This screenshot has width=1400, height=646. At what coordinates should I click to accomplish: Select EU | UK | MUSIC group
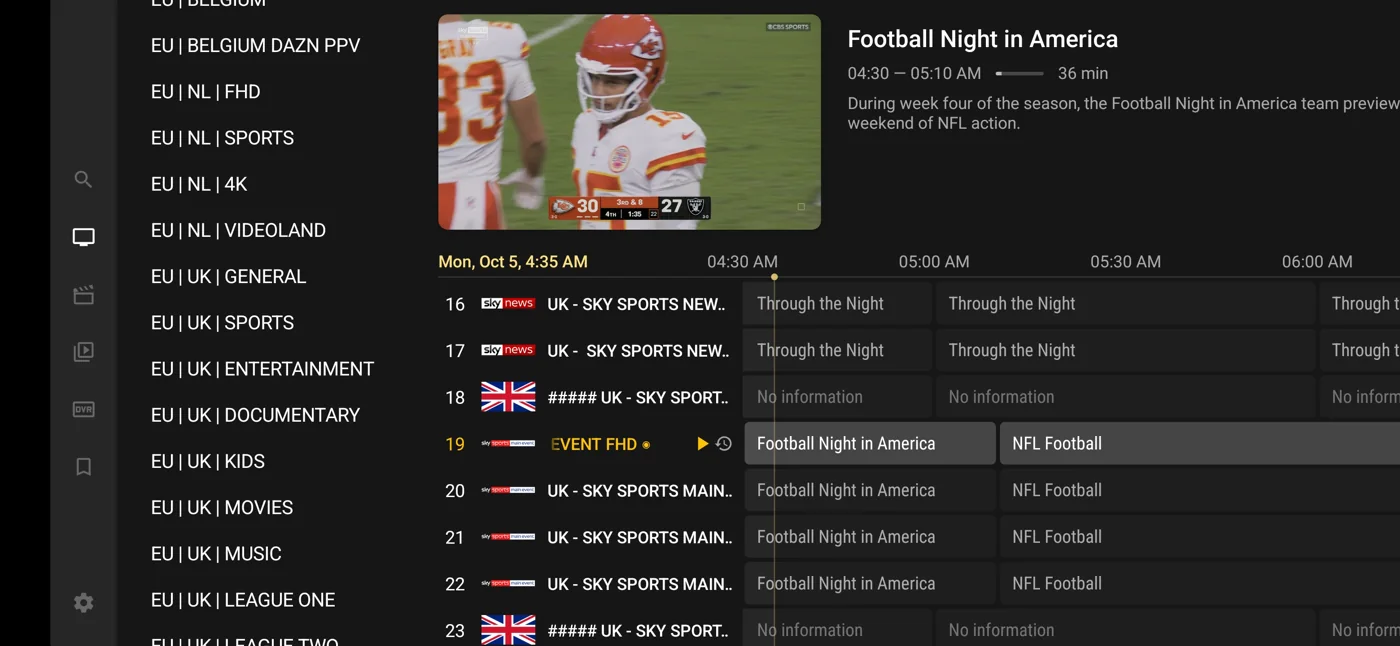[216, 554]
